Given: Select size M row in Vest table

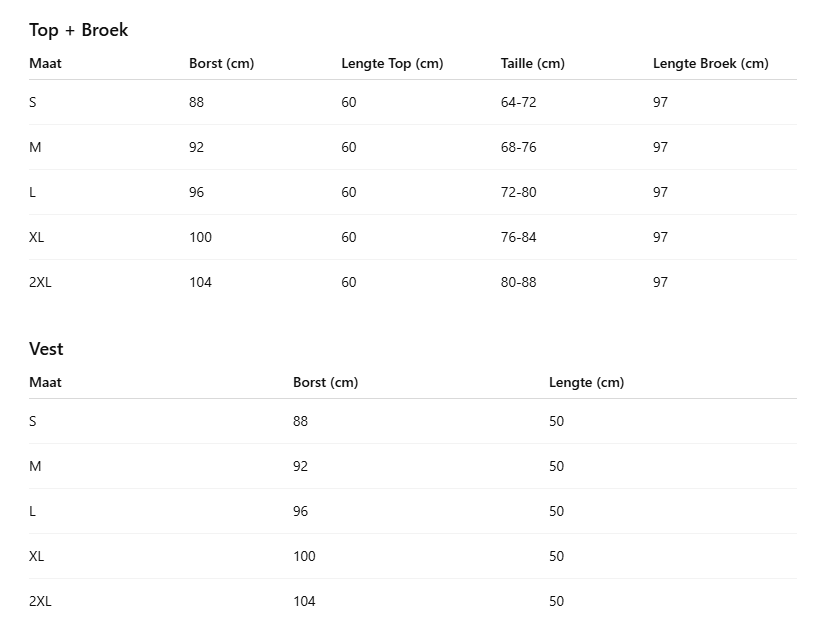Looking at the screenshot, I should point(35,466).
